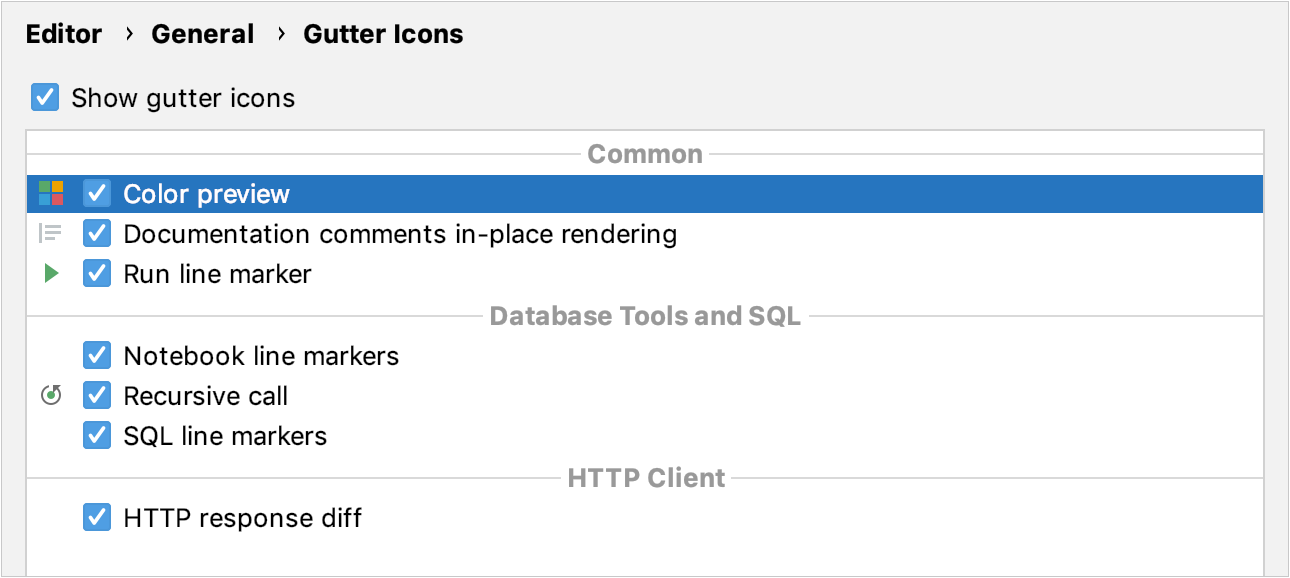Uncheck Notebook line markers

96,355
